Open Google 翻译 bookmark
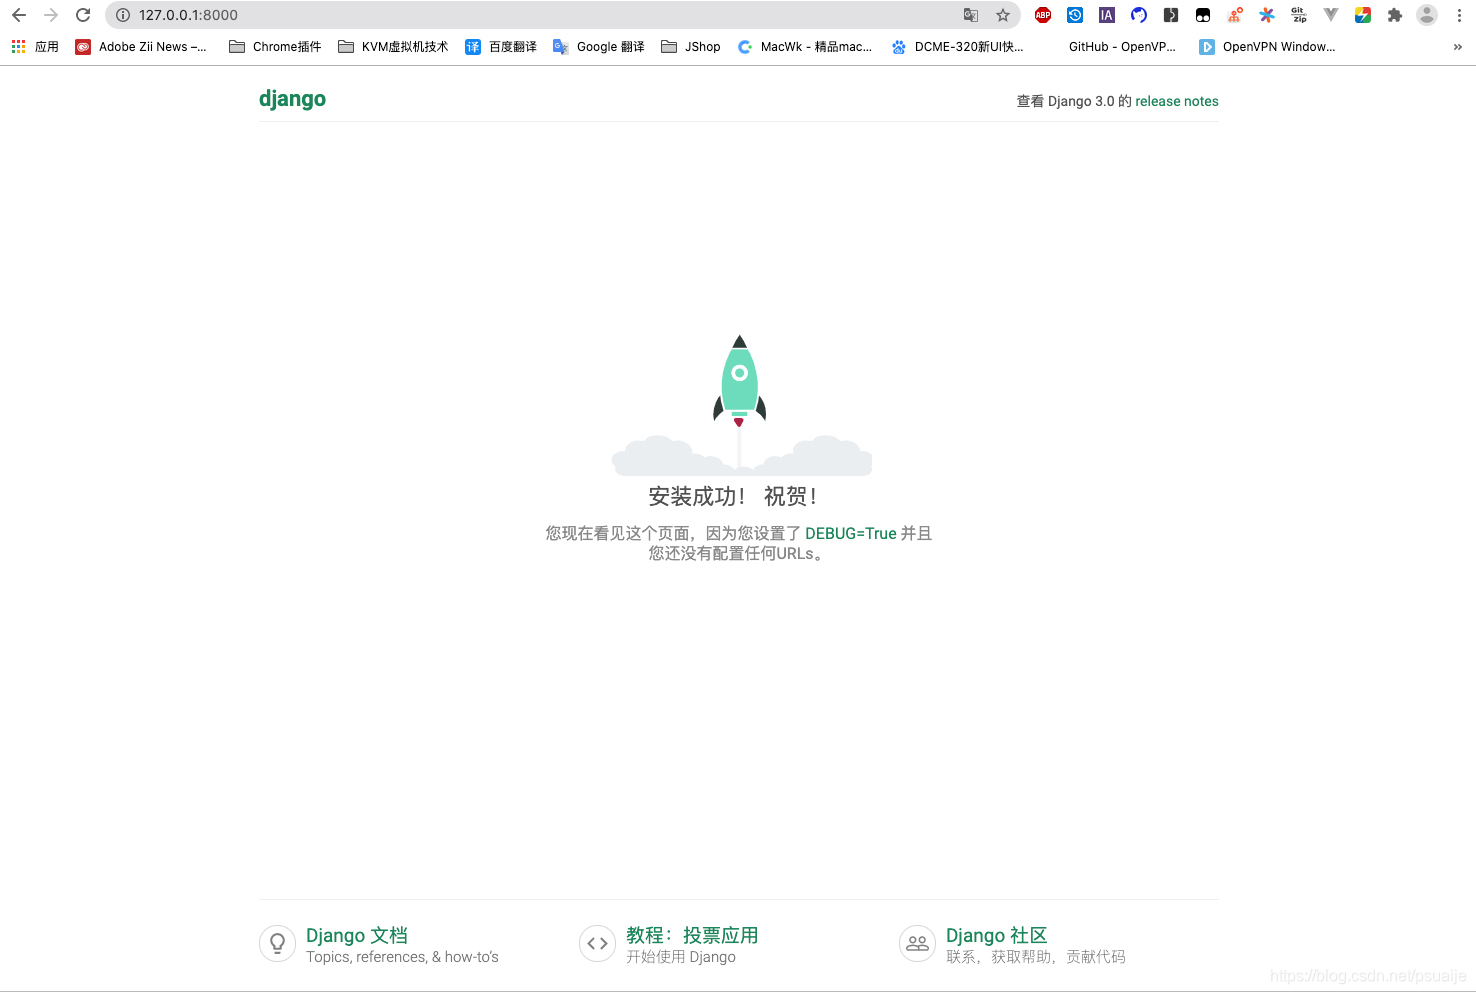Screen dimensions: 1476x994 599,47
